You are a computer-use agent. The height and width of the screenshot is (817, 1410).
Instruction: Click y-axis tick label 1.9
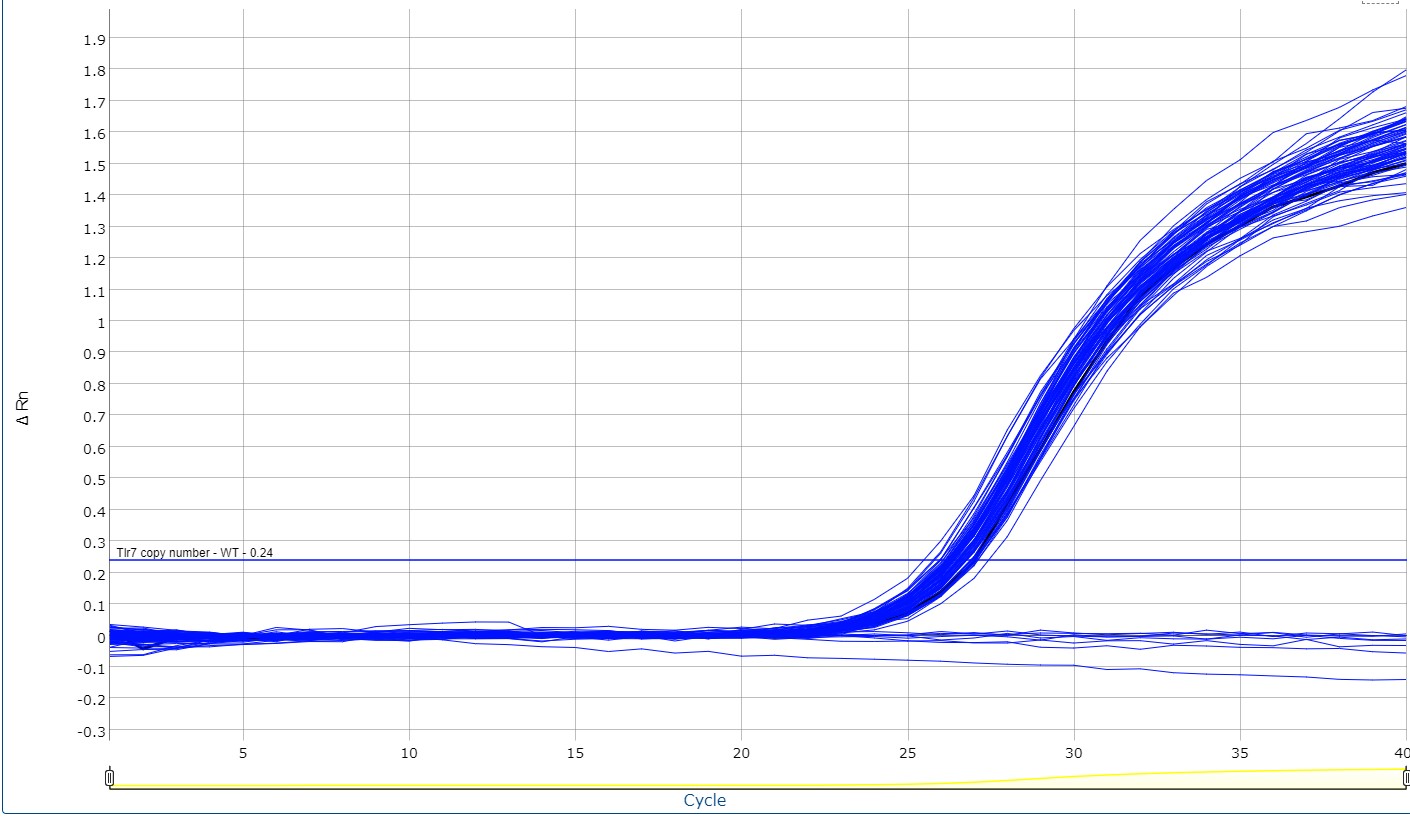(92, 39)
